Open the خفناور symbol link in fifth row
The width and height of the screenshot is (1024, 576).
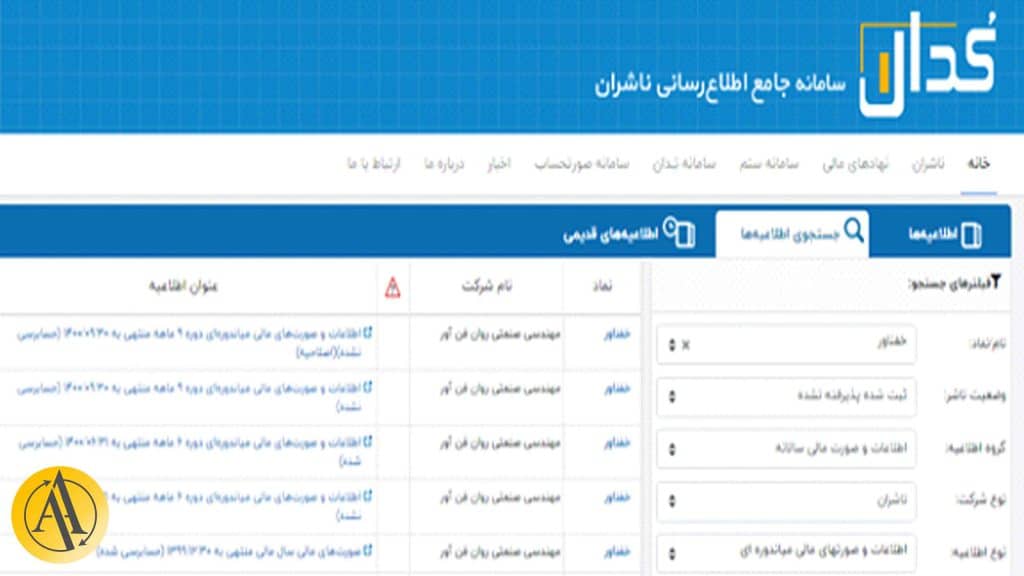coord(617,552)
